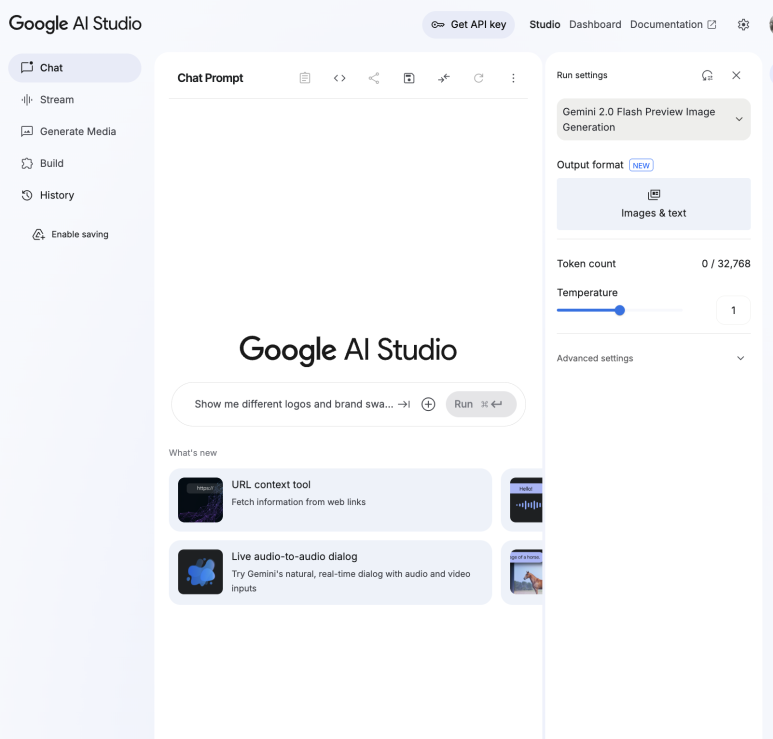773x739 pixels.
Task: Click the Enable saving cloud icon
Action: click(38, 235)
